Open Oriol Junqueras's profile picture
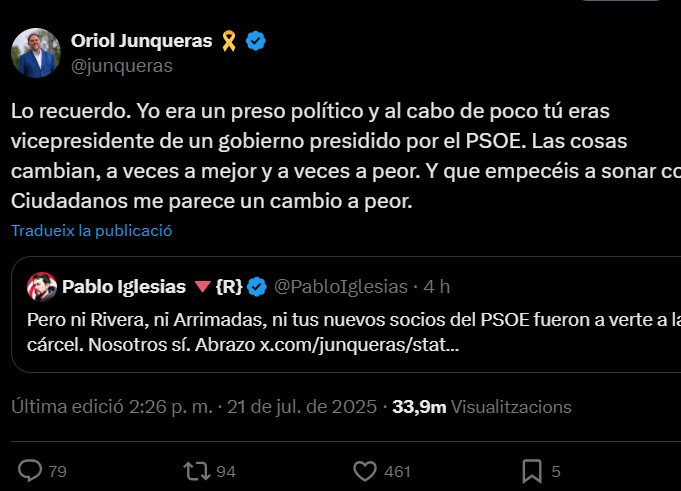Image resolution: width=681 pixels, height=491 pixels. (35, 53)
